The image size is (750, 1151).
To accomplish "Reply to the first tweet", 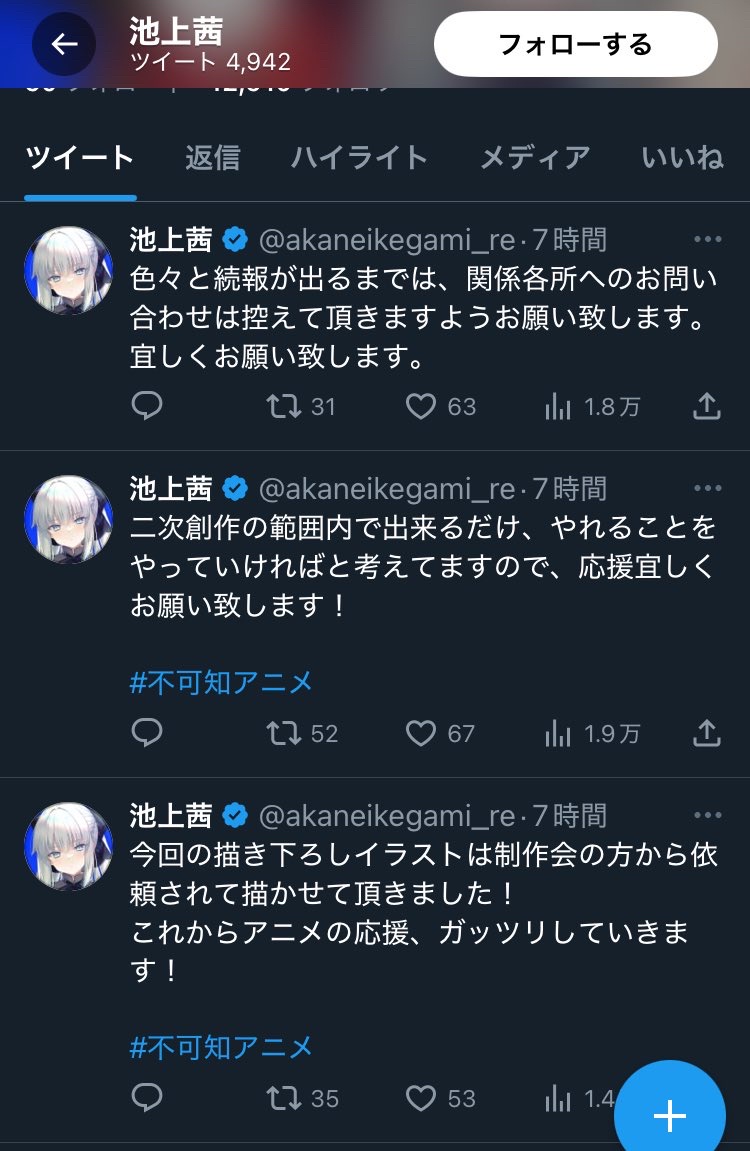I will [147, 406].
